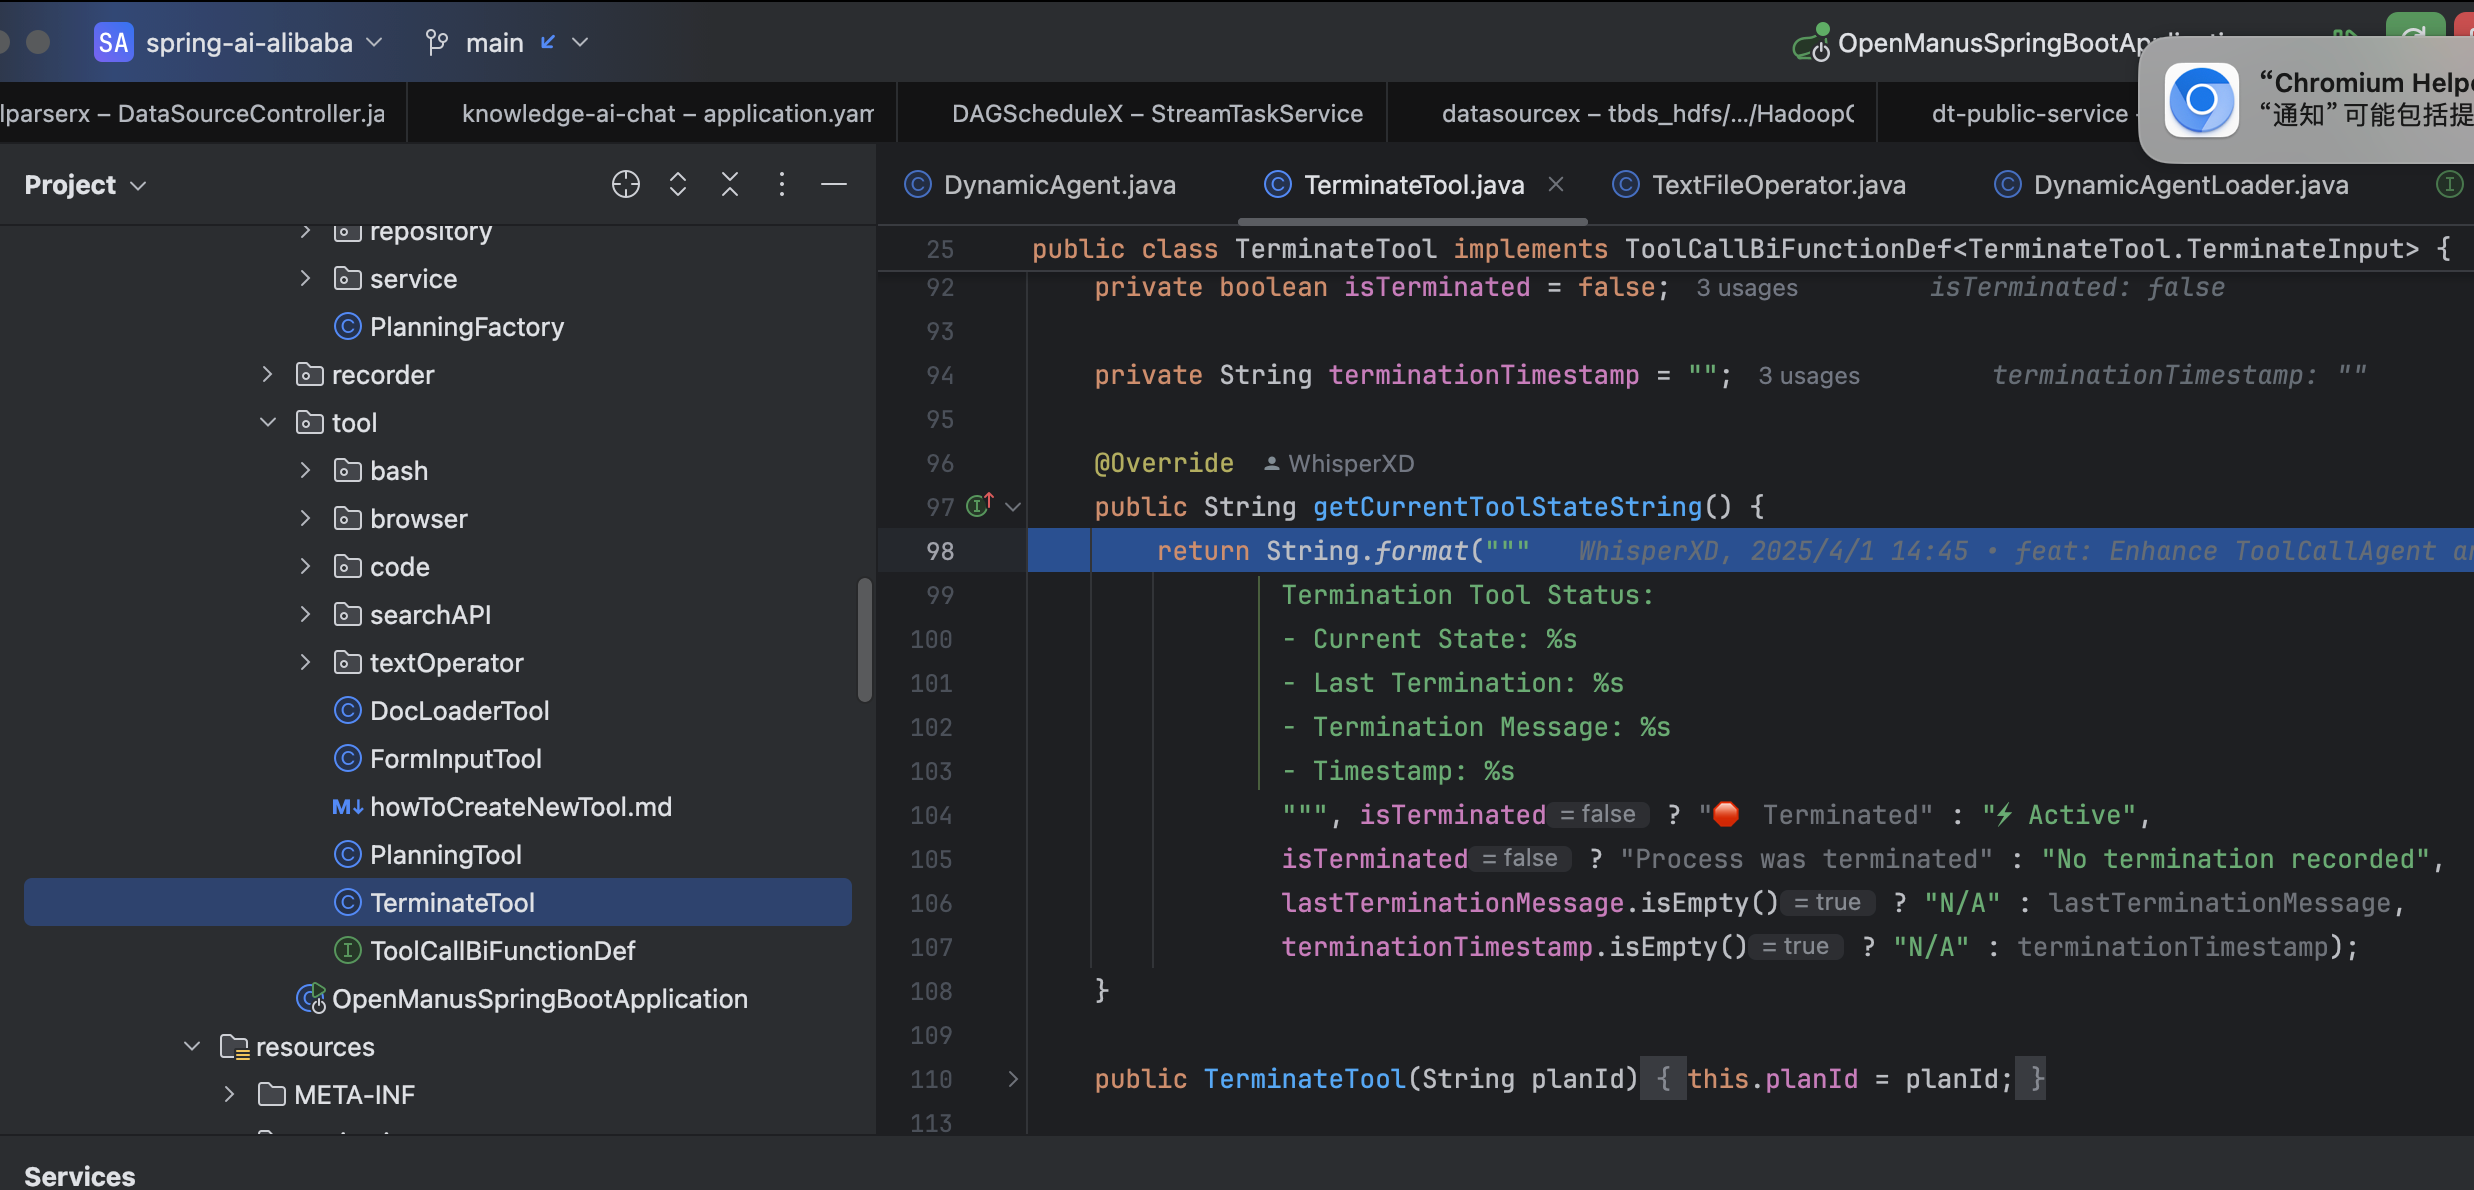Screen dimensions: 2474x1190
Task: Click the git branch icon next to main
Action: pyautogui.click(x=437, y=43)
